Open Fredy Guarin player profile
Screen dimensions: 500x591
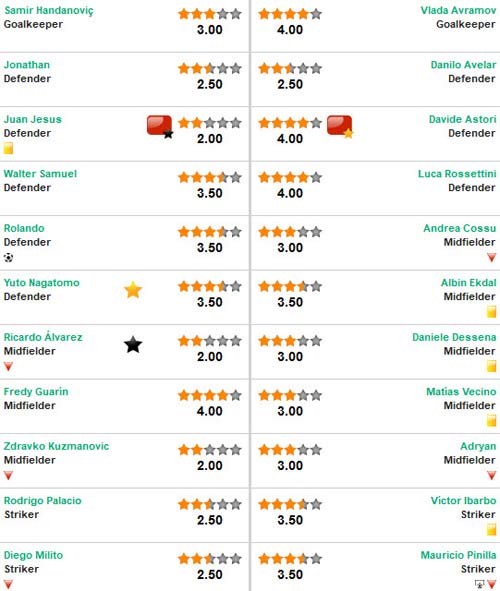click(36, 392)
